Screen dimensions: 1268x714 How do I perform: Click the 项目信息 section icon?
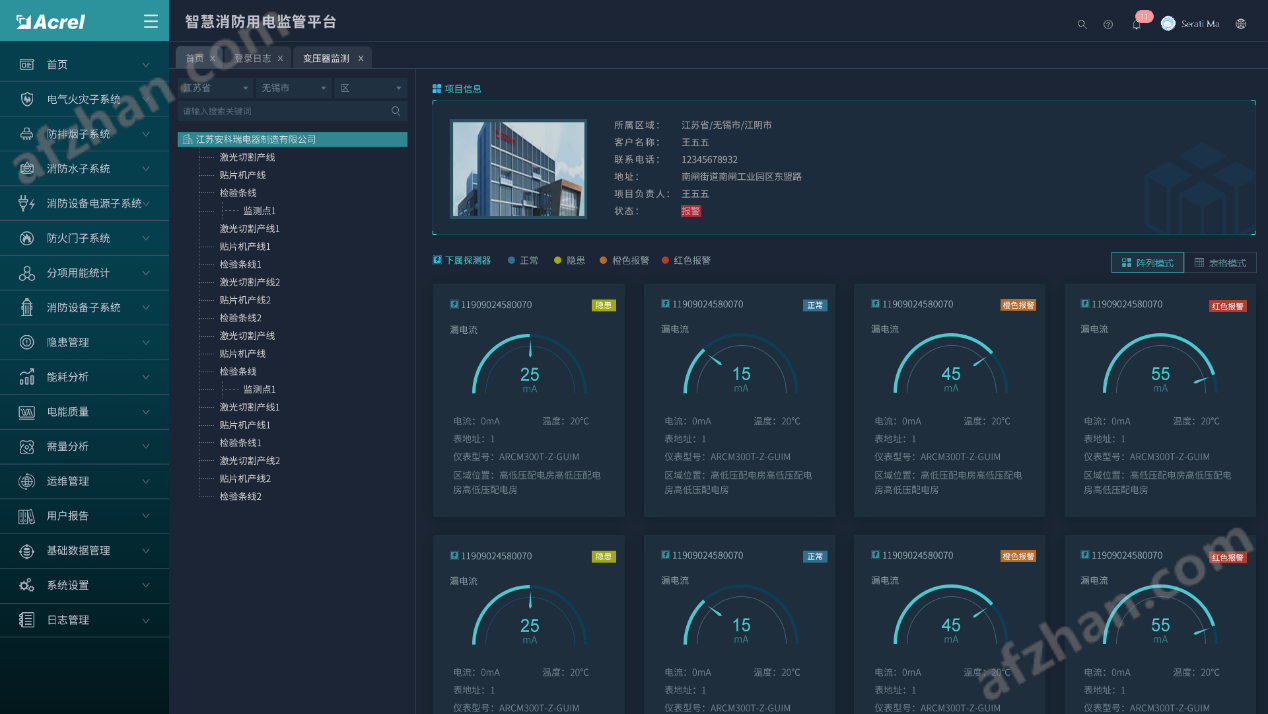pos(437,89)
